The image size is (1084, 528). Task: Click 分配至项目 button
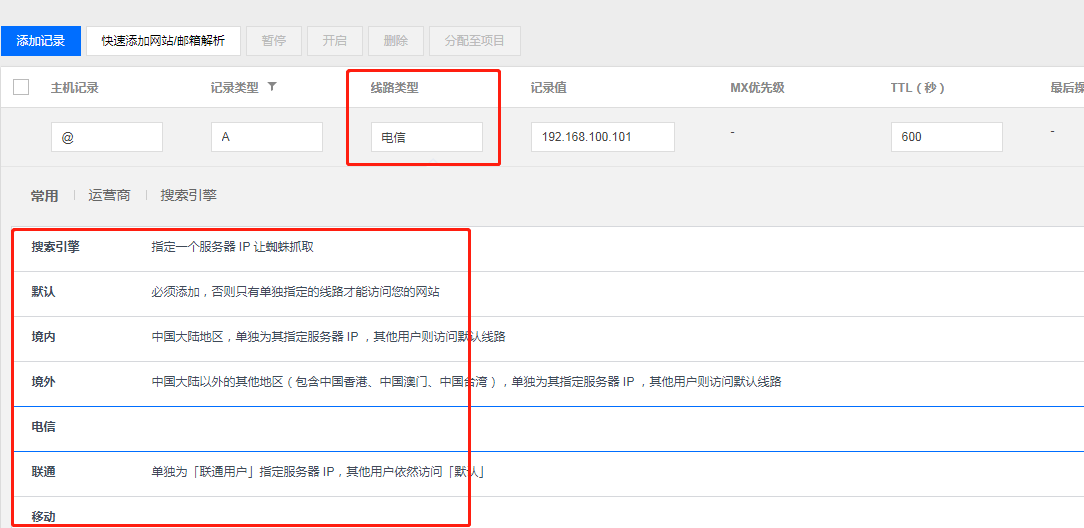474,41
